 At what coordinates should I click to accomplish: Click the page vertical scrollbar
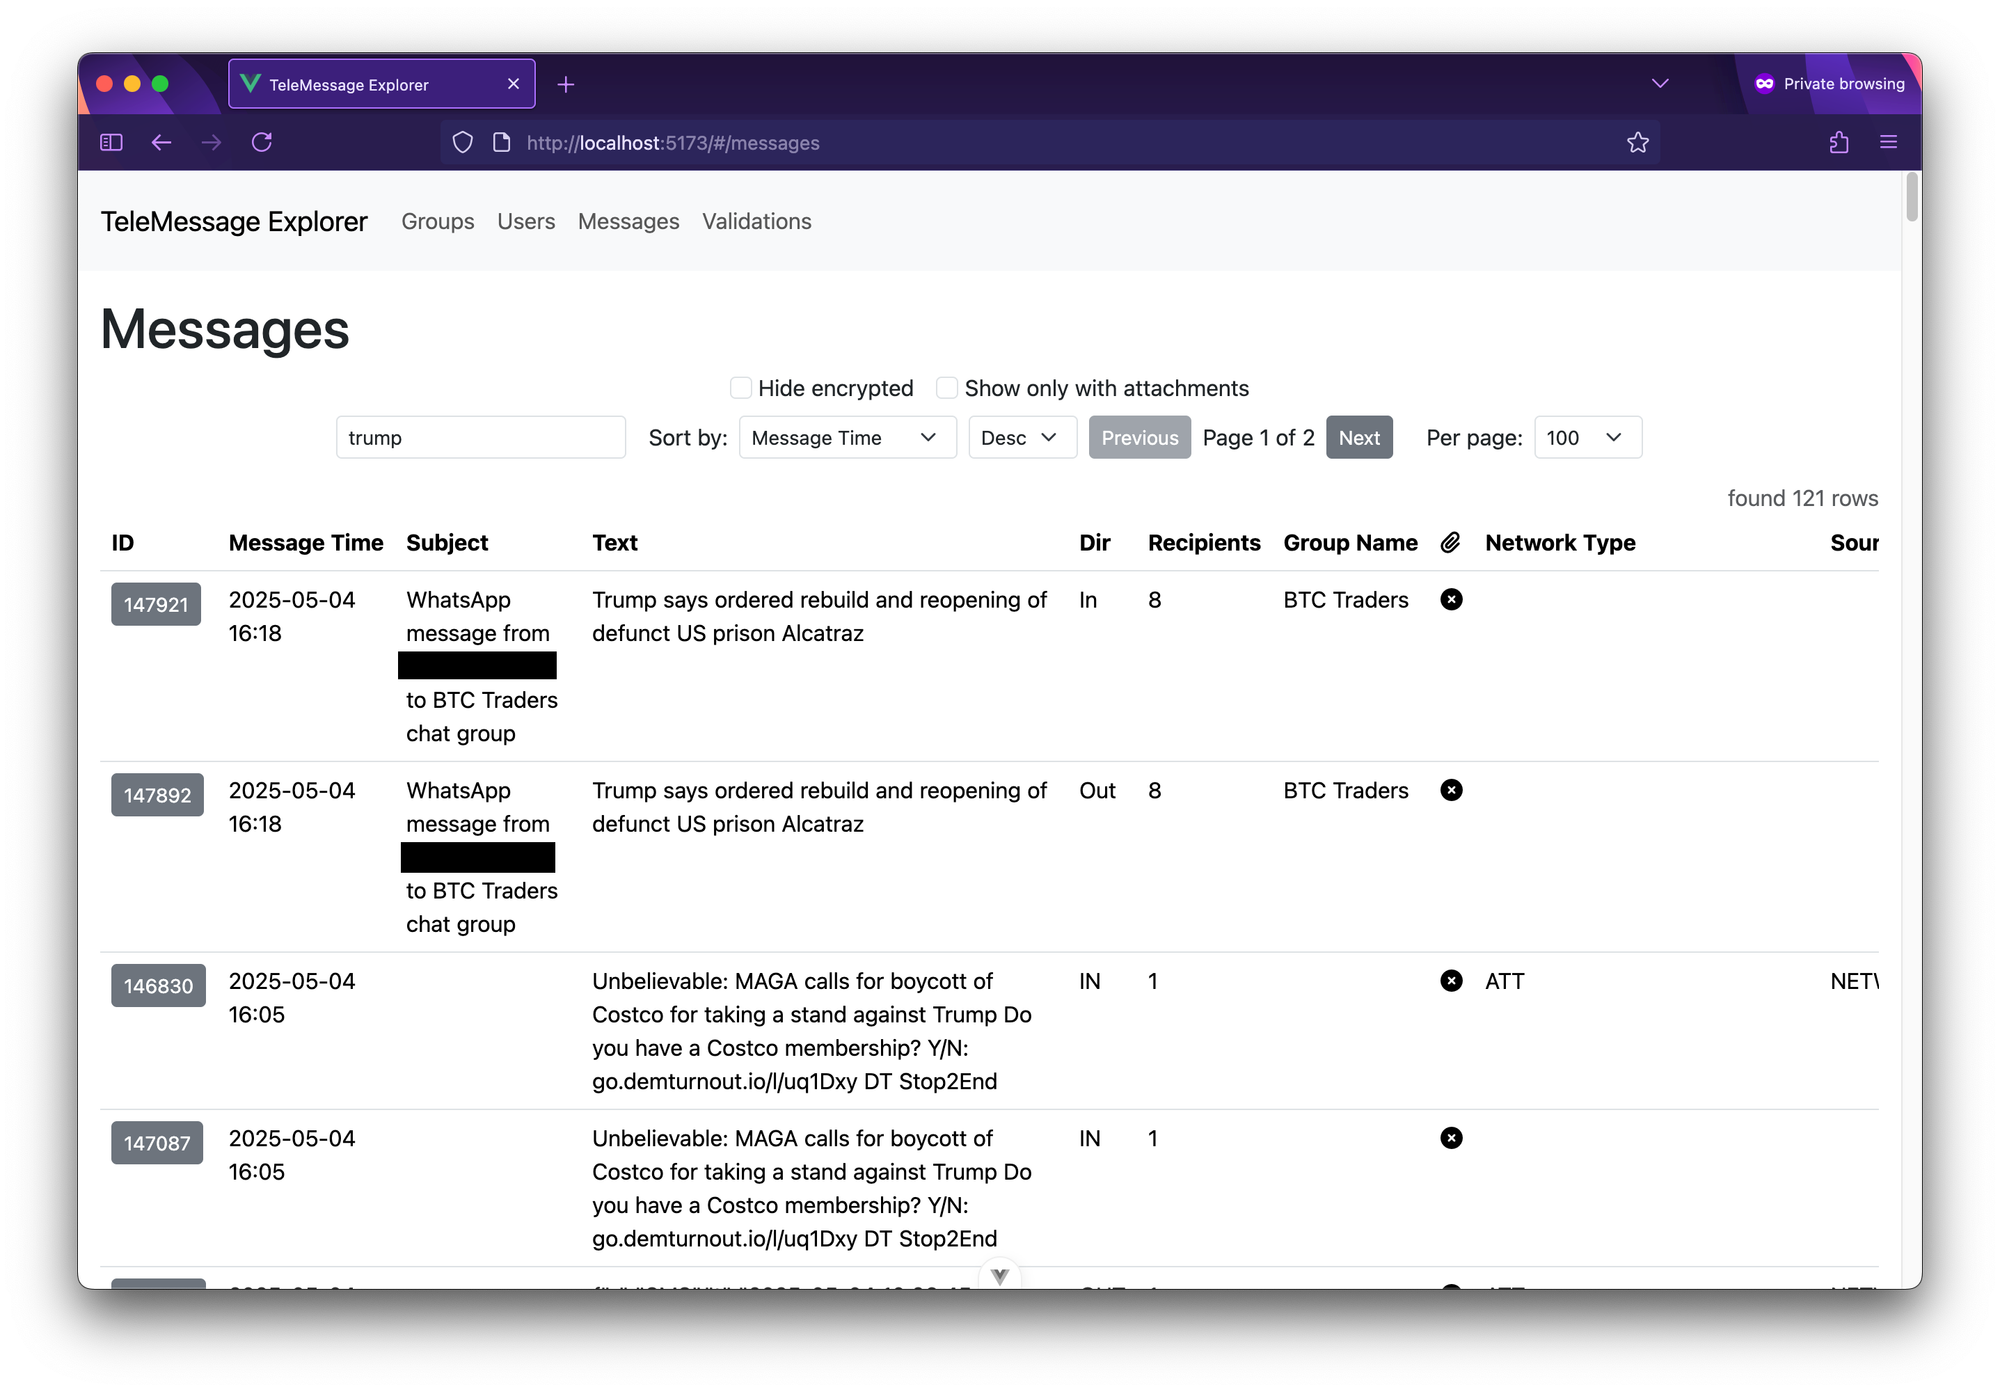click(x=1911, y=196)
